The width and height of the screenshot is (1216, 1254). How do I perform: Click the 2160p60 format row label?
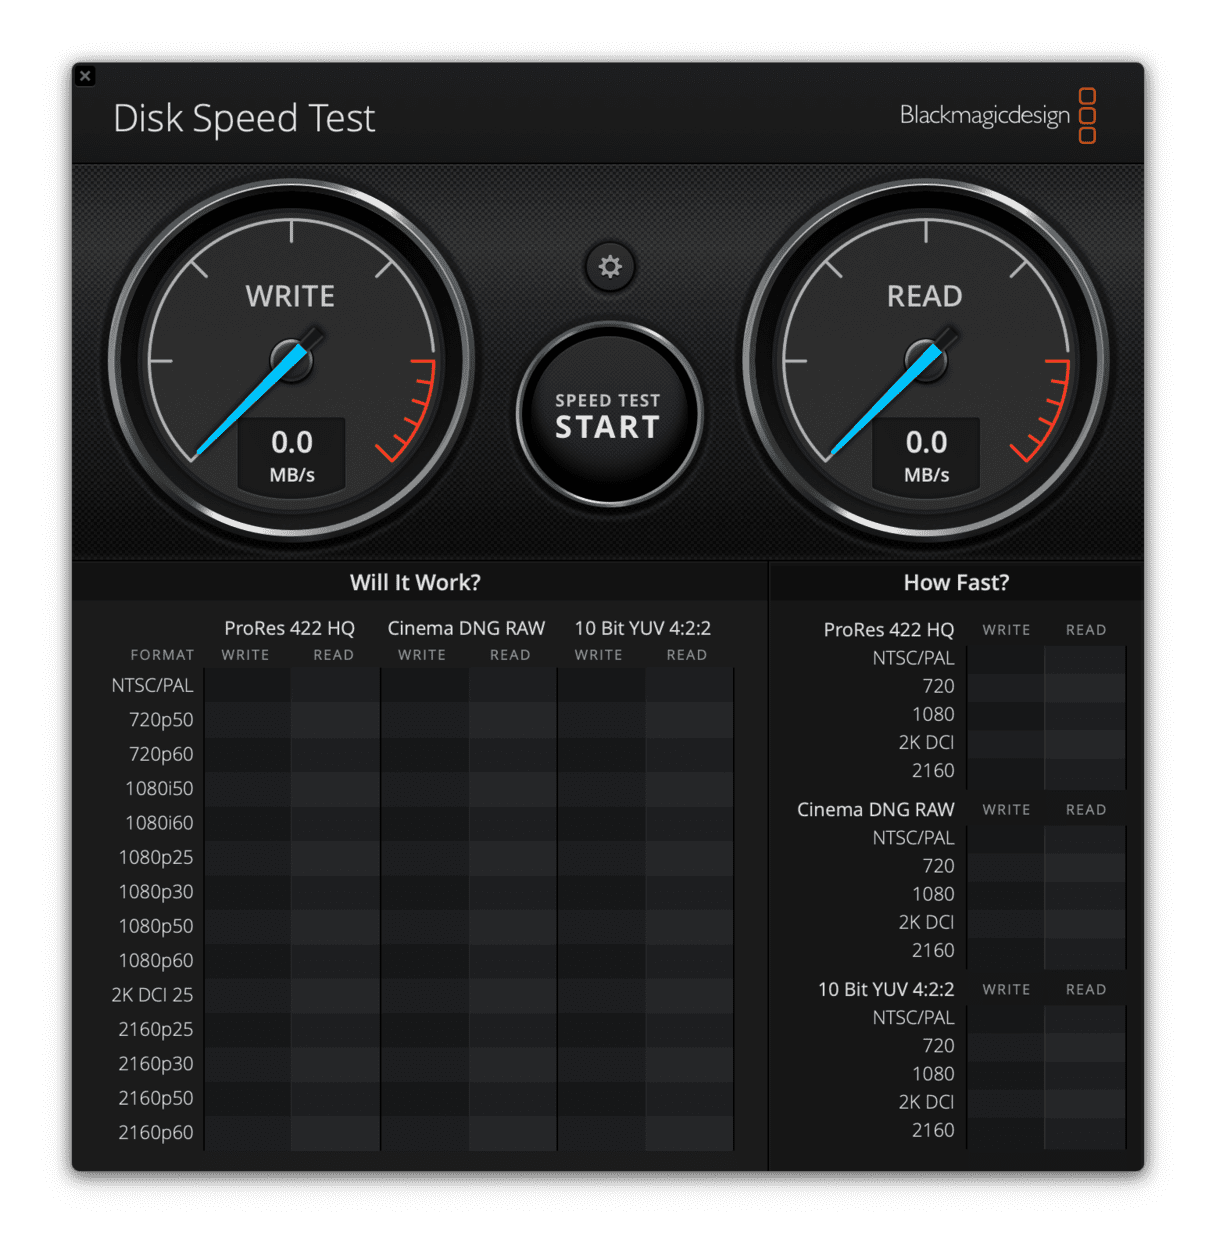[156, 1132]
